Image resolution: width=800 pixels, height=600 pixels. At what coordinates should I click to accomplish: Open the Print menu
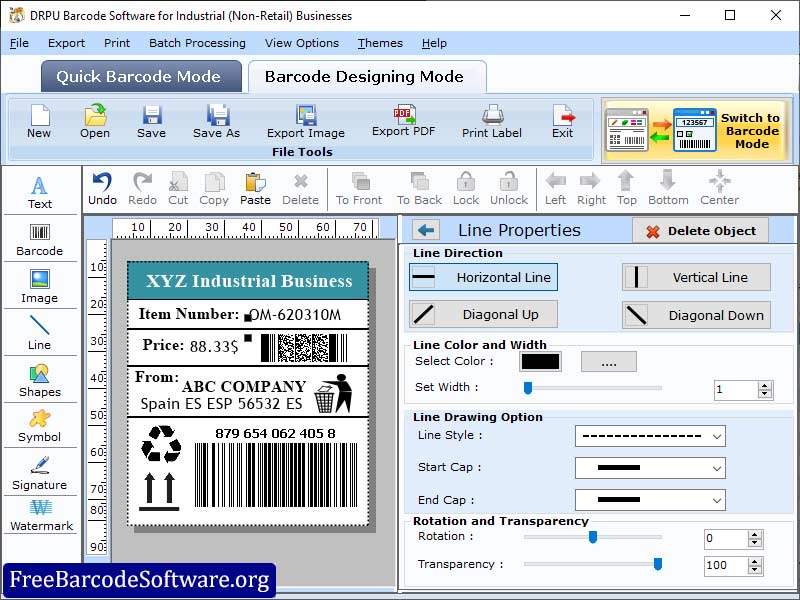click(117, 43)
